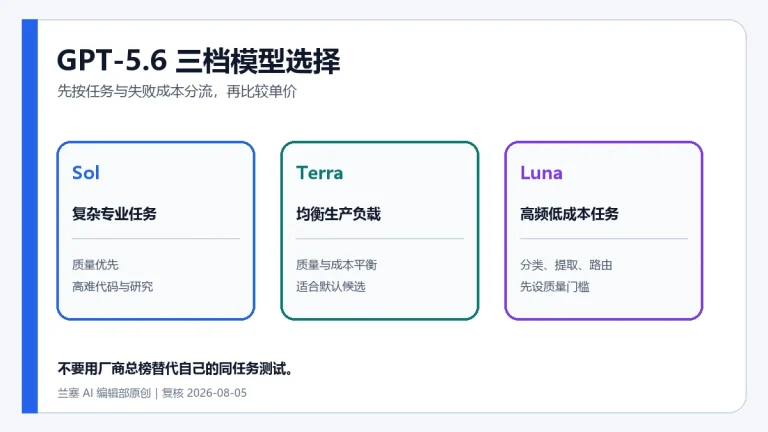Click 高频低成本任务 in the Luna card

click(x=569, y=214)
